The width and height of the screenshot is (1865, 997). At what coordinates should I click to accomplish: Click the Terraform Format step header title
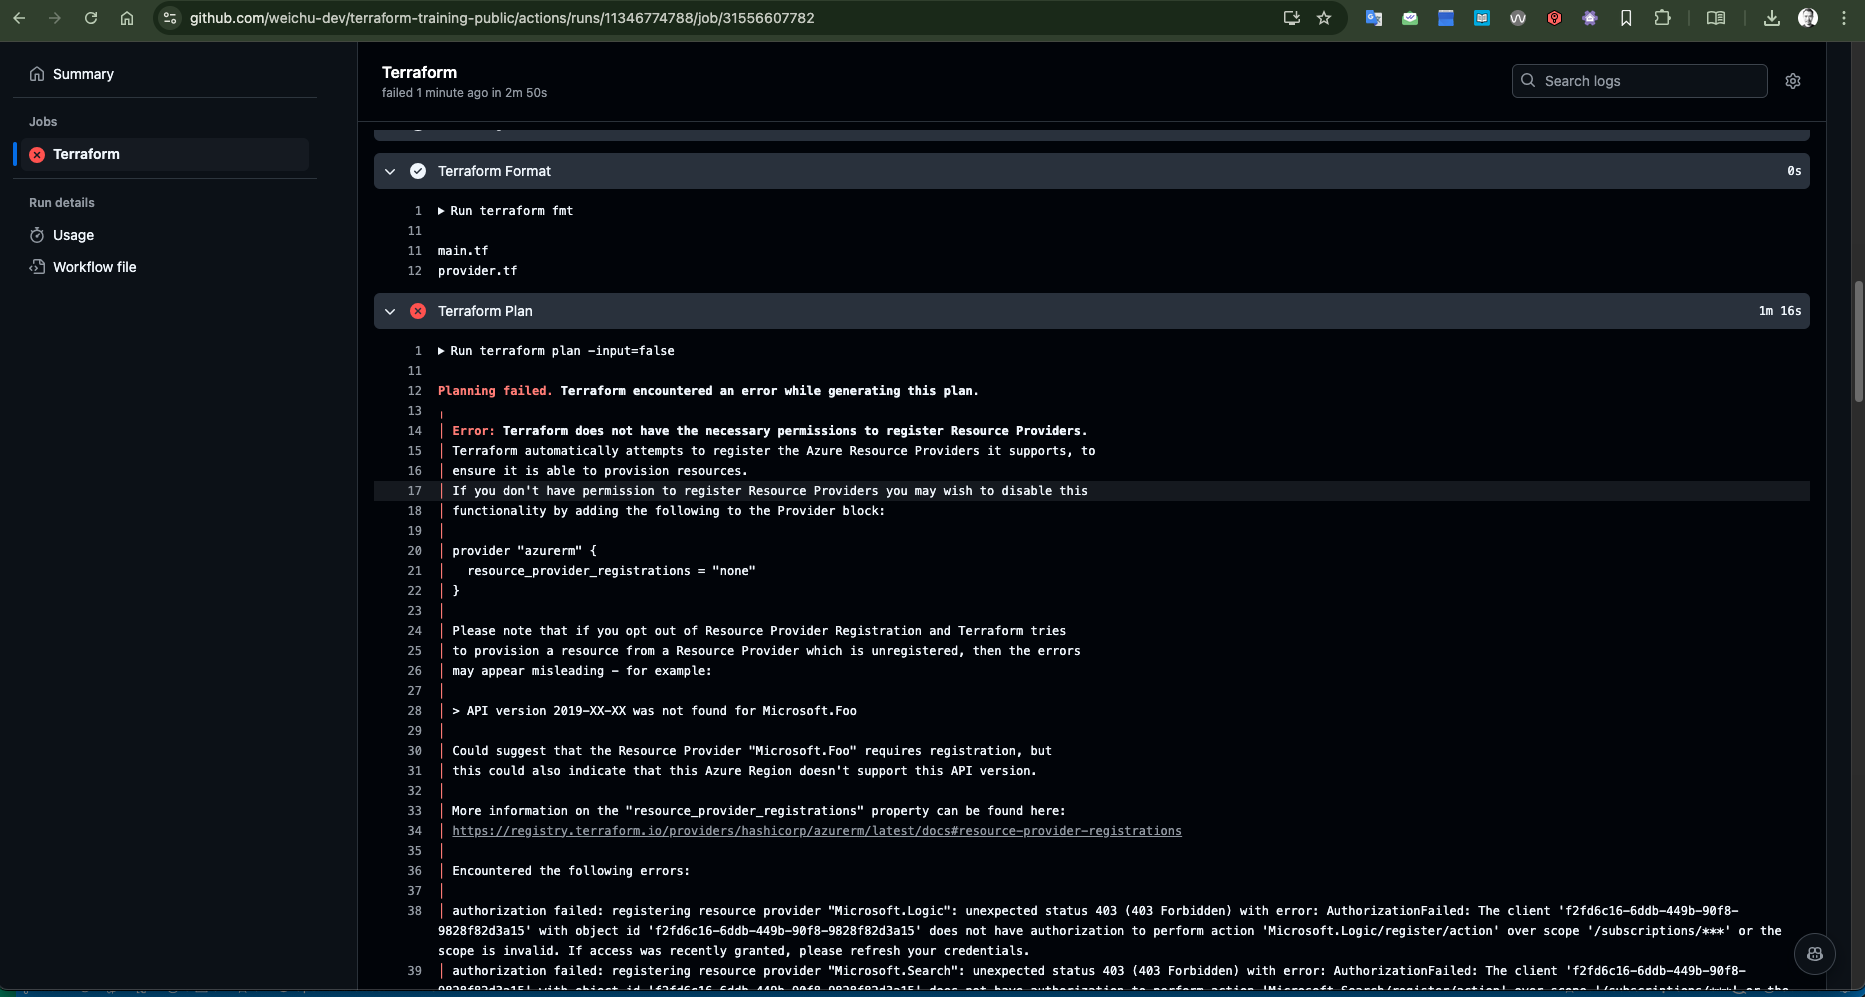(494, 171)
